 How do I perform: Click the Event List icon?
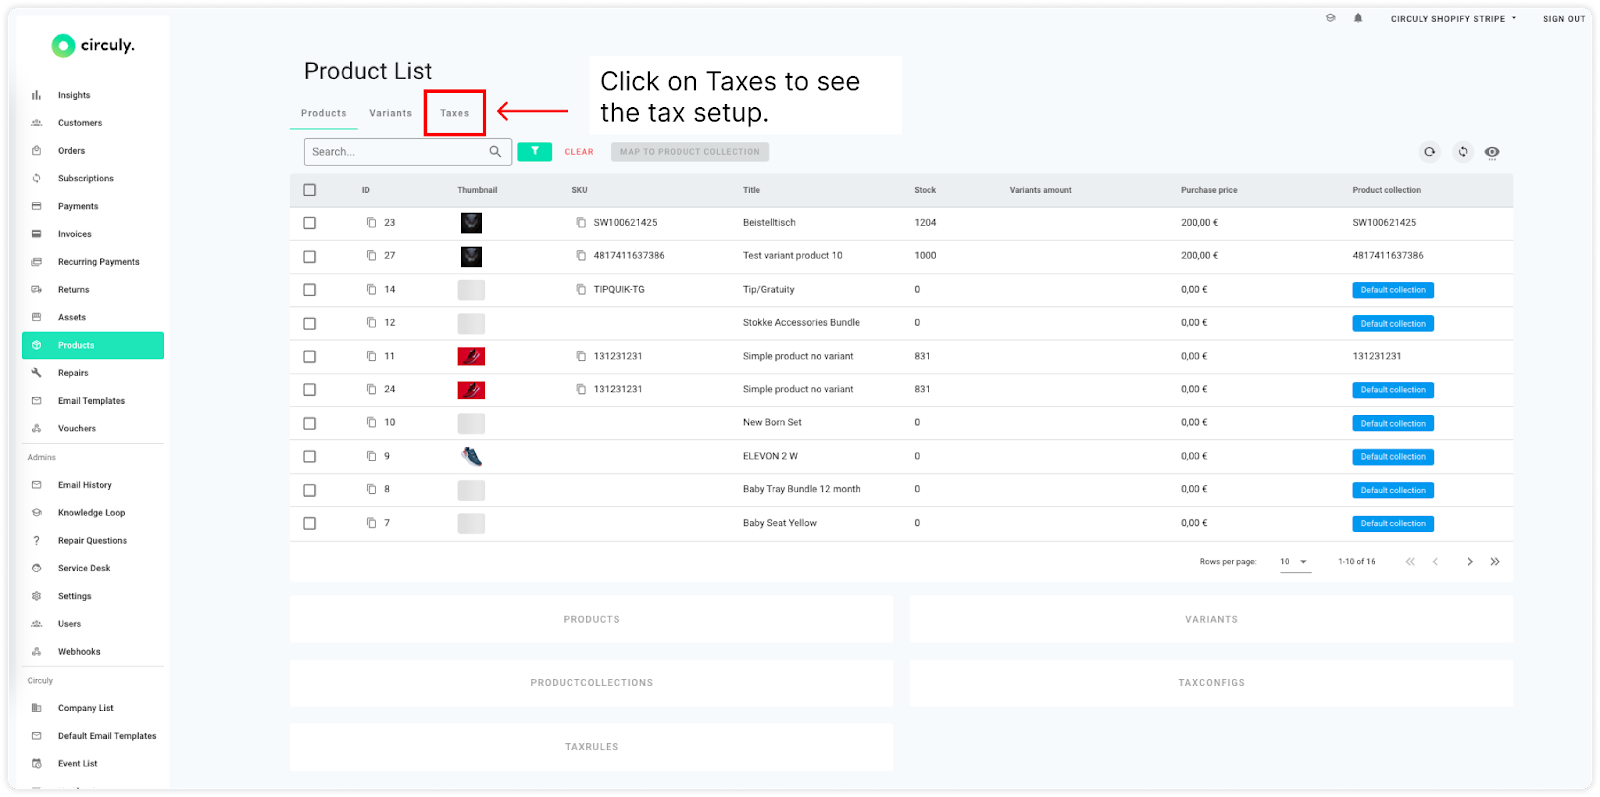coord(36,764)
